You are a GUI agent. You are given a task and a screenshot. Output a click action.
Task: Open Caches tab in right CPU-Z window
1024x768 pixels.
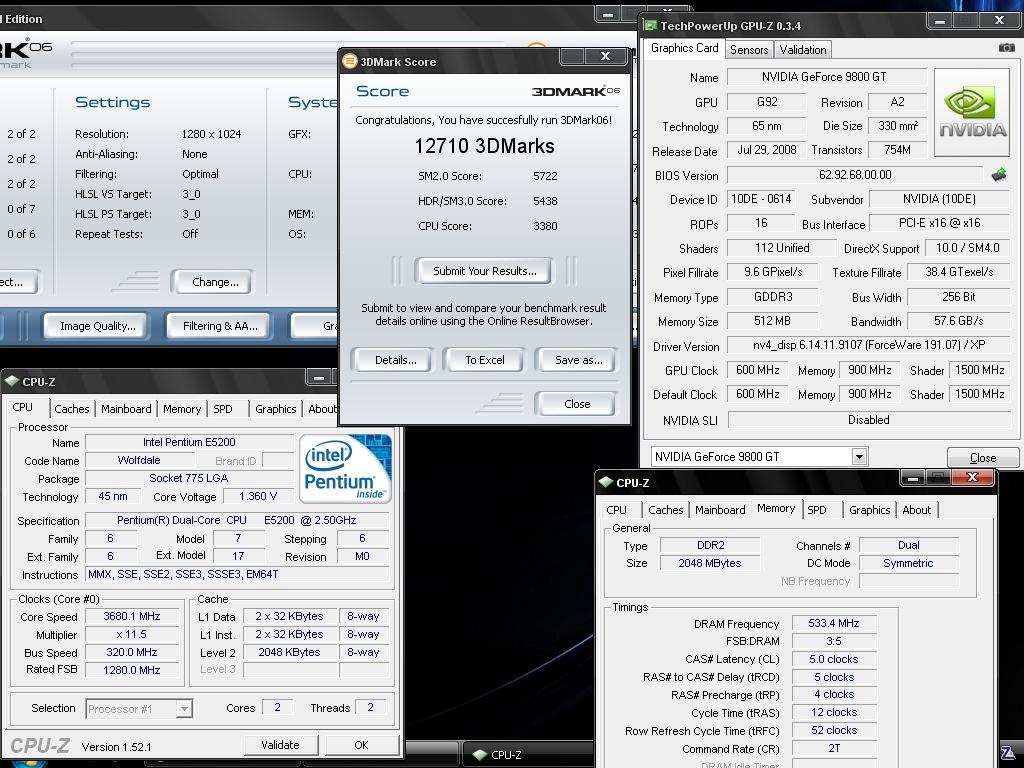tap(665, 510)
